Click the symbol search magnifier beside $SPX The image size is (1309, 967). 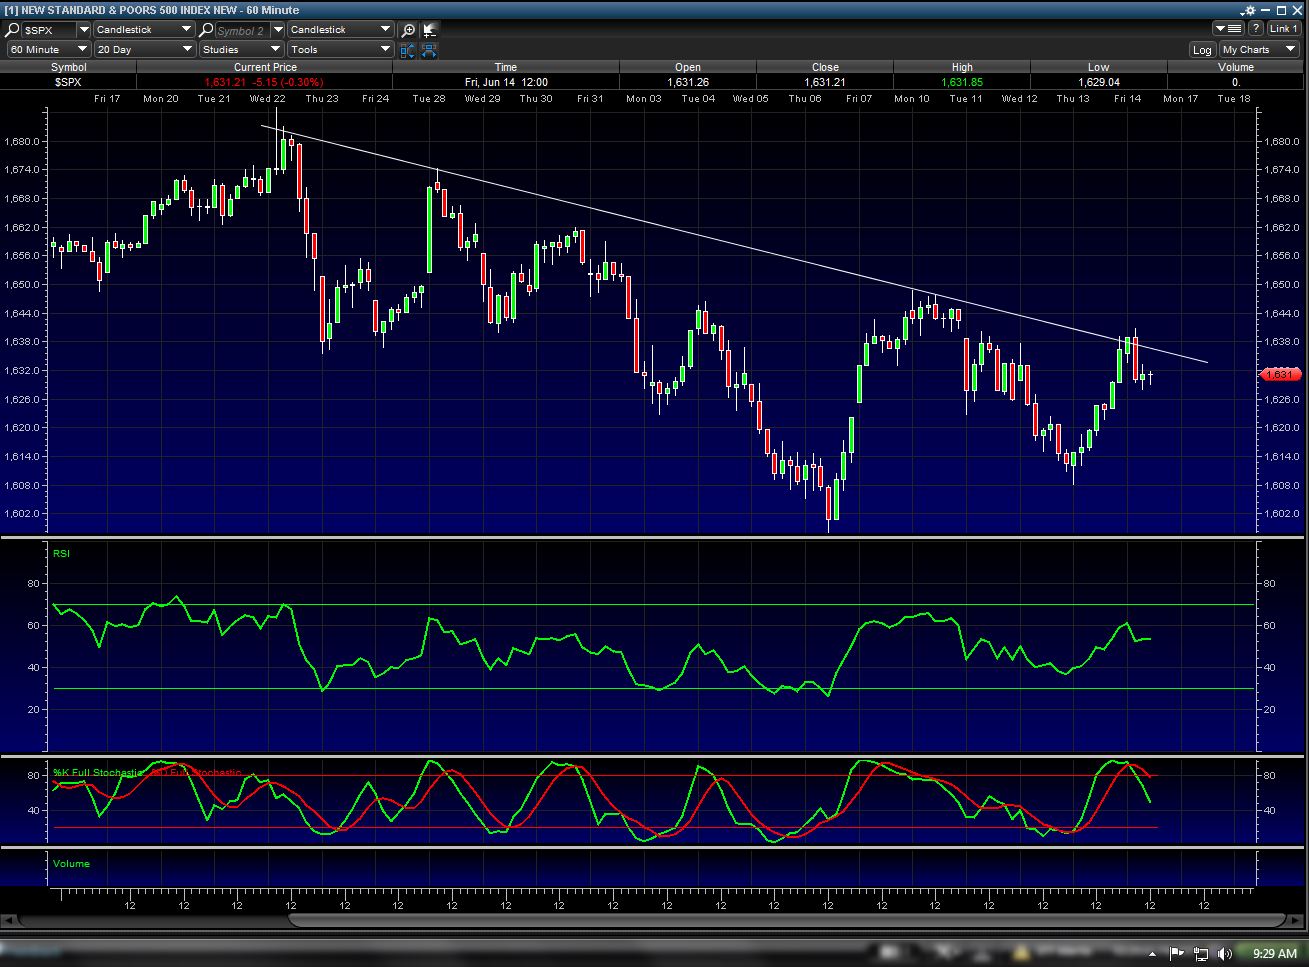(x=13, y=30)
